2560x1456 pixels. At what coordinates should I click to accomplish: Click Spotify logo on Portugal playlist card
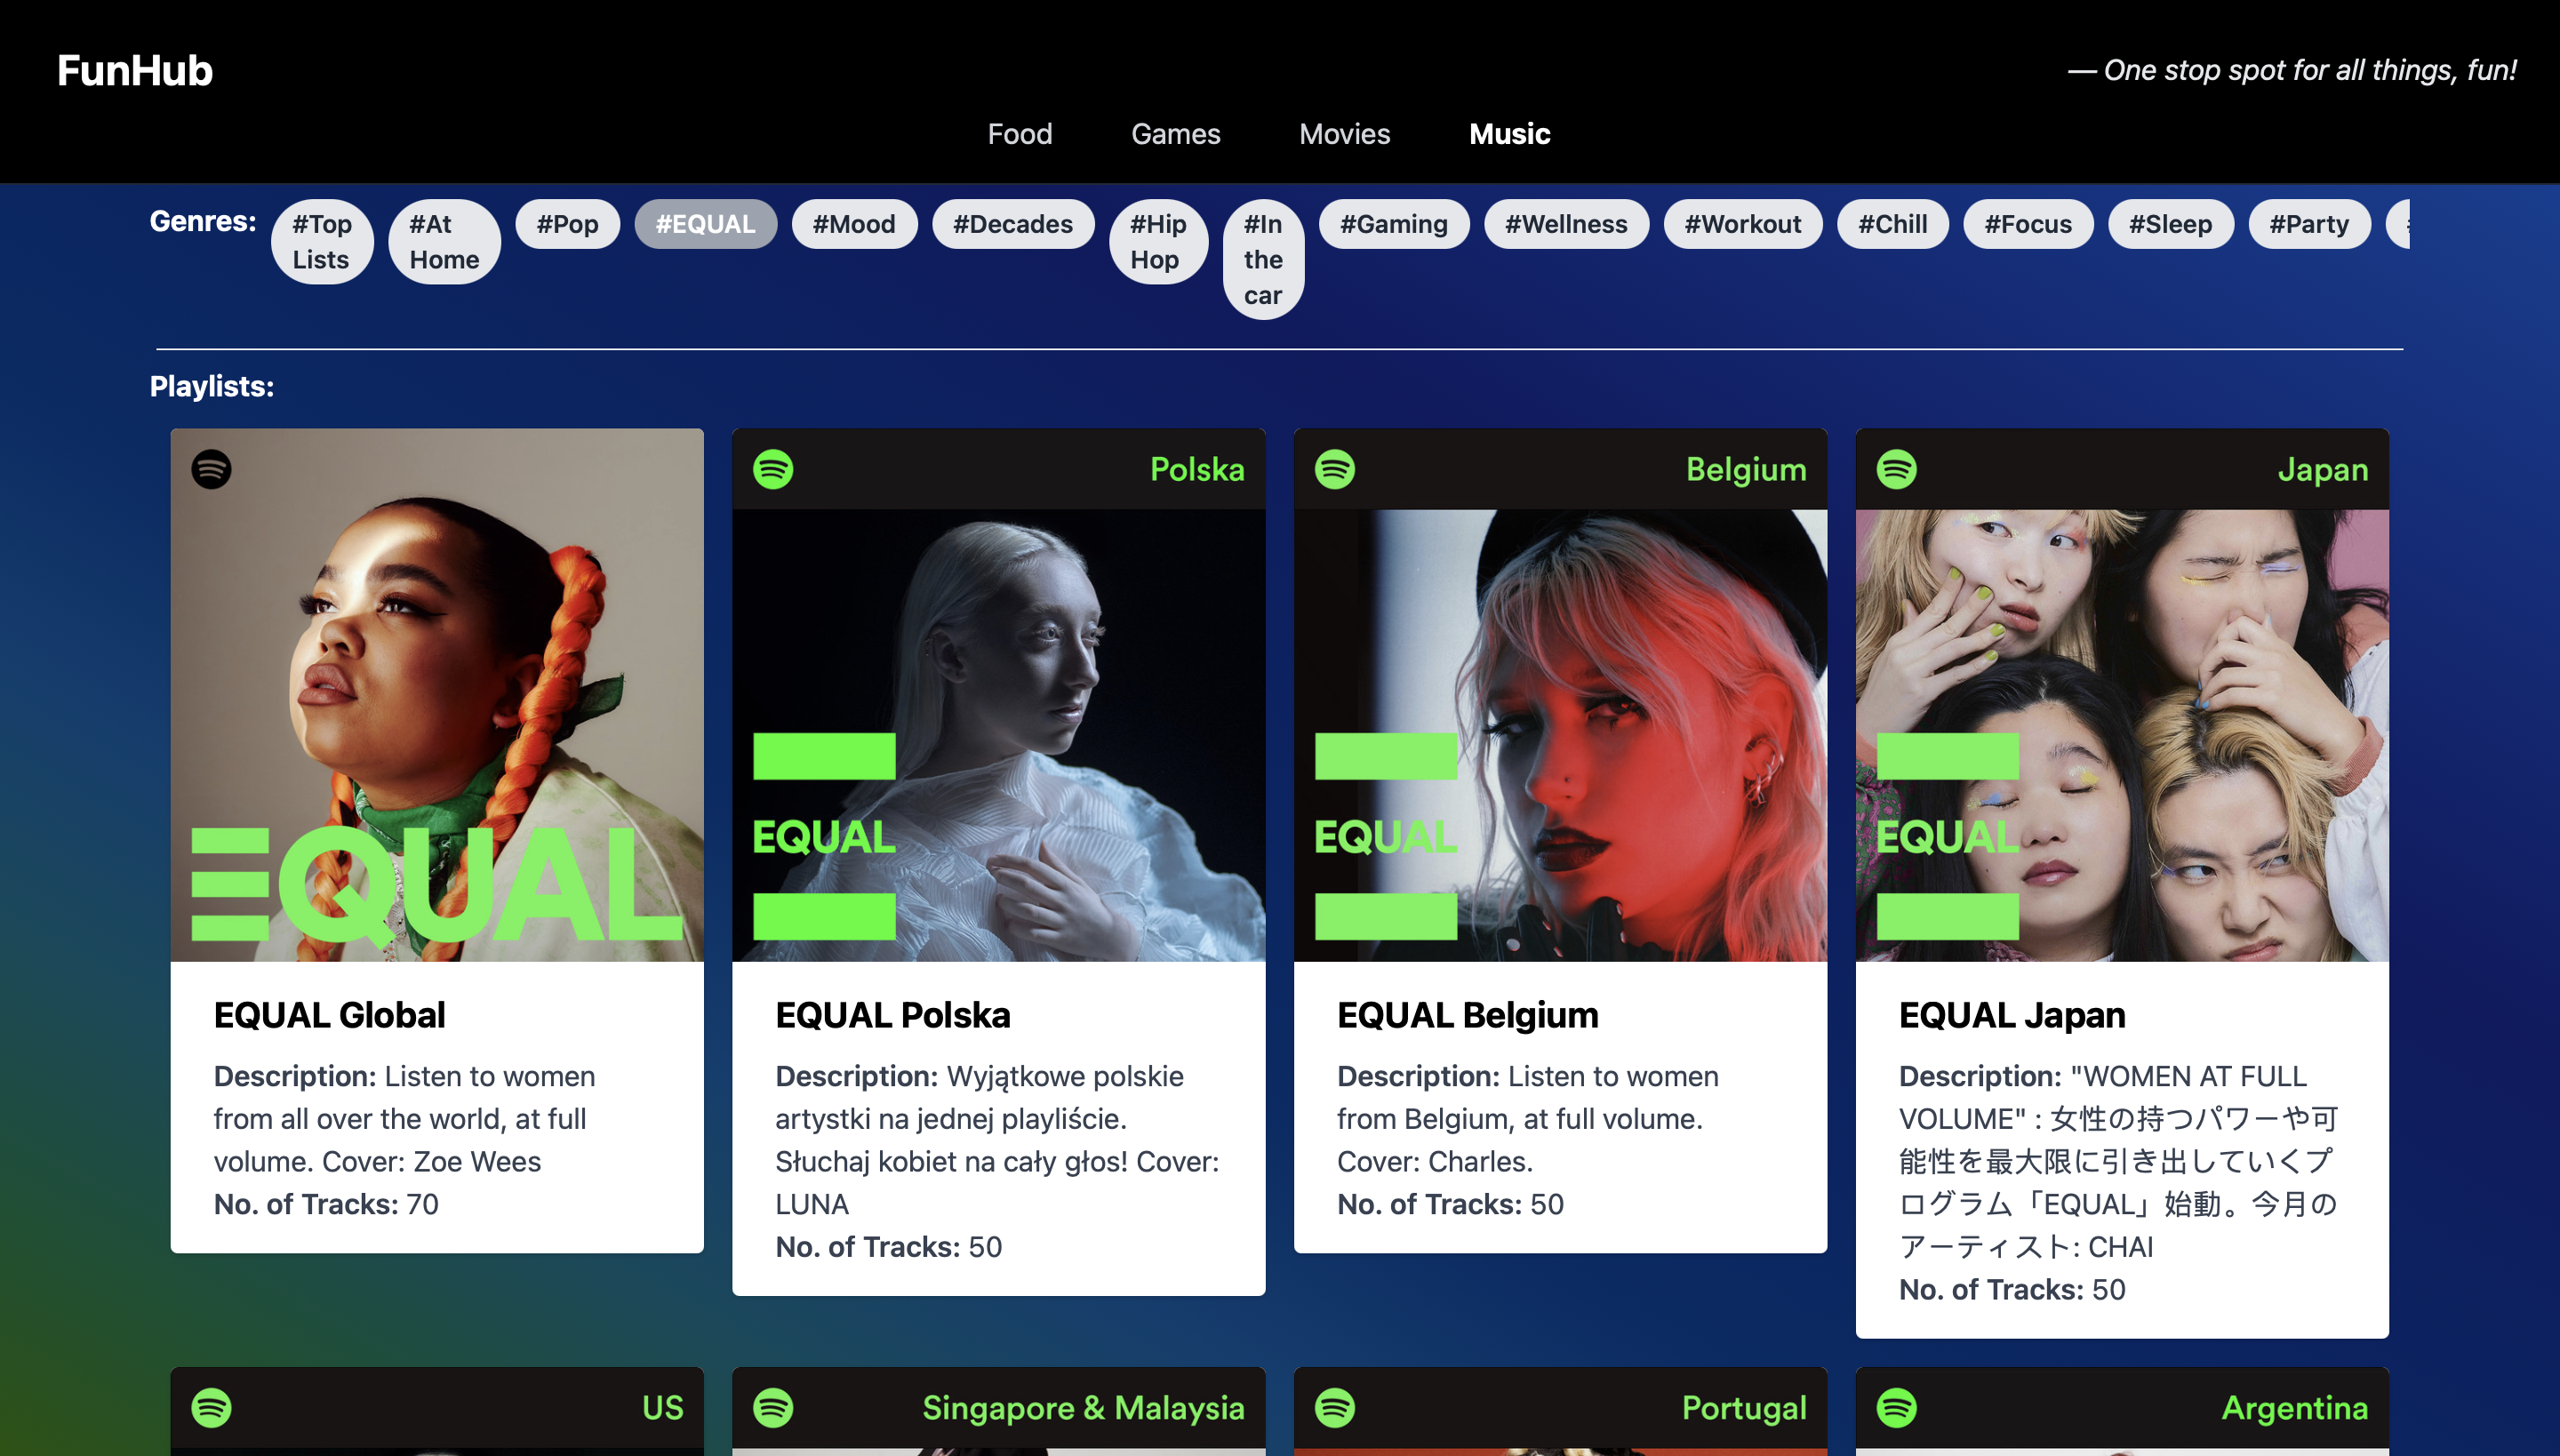[1335, 1407]
